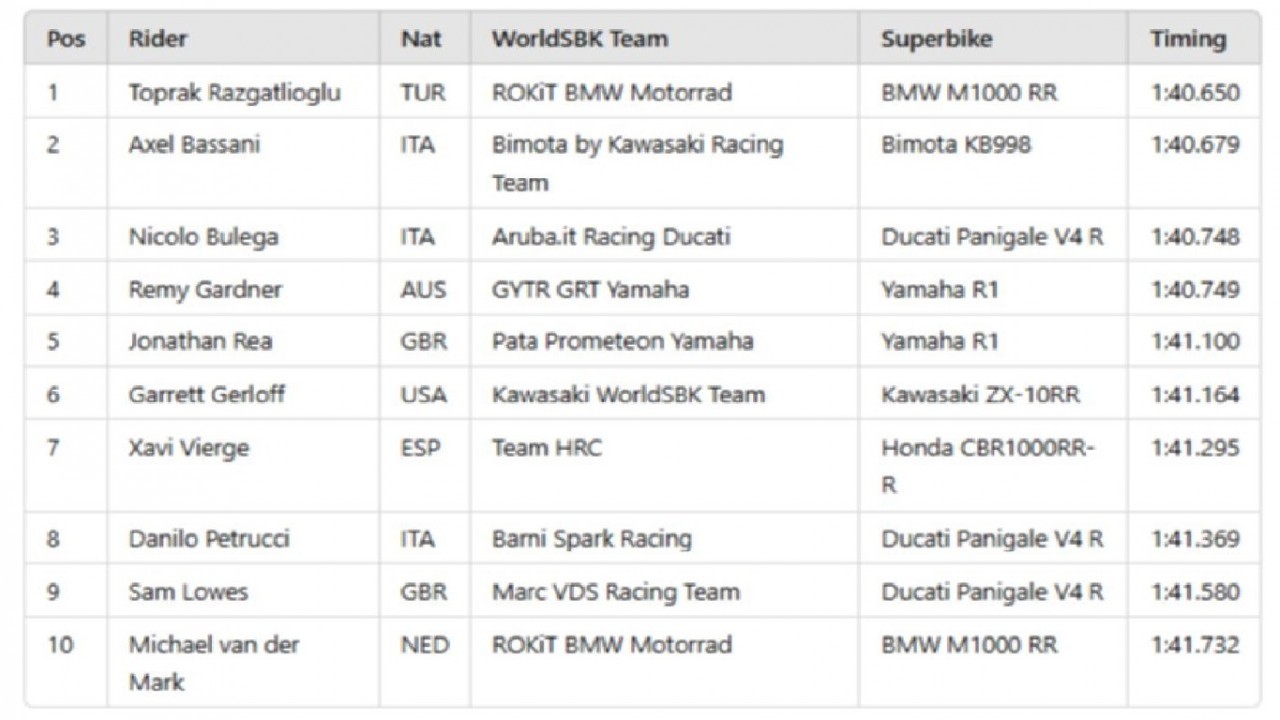Click the Timing column header
Viewport: 1280px width, 720px height.
(x=1187, y=40)
